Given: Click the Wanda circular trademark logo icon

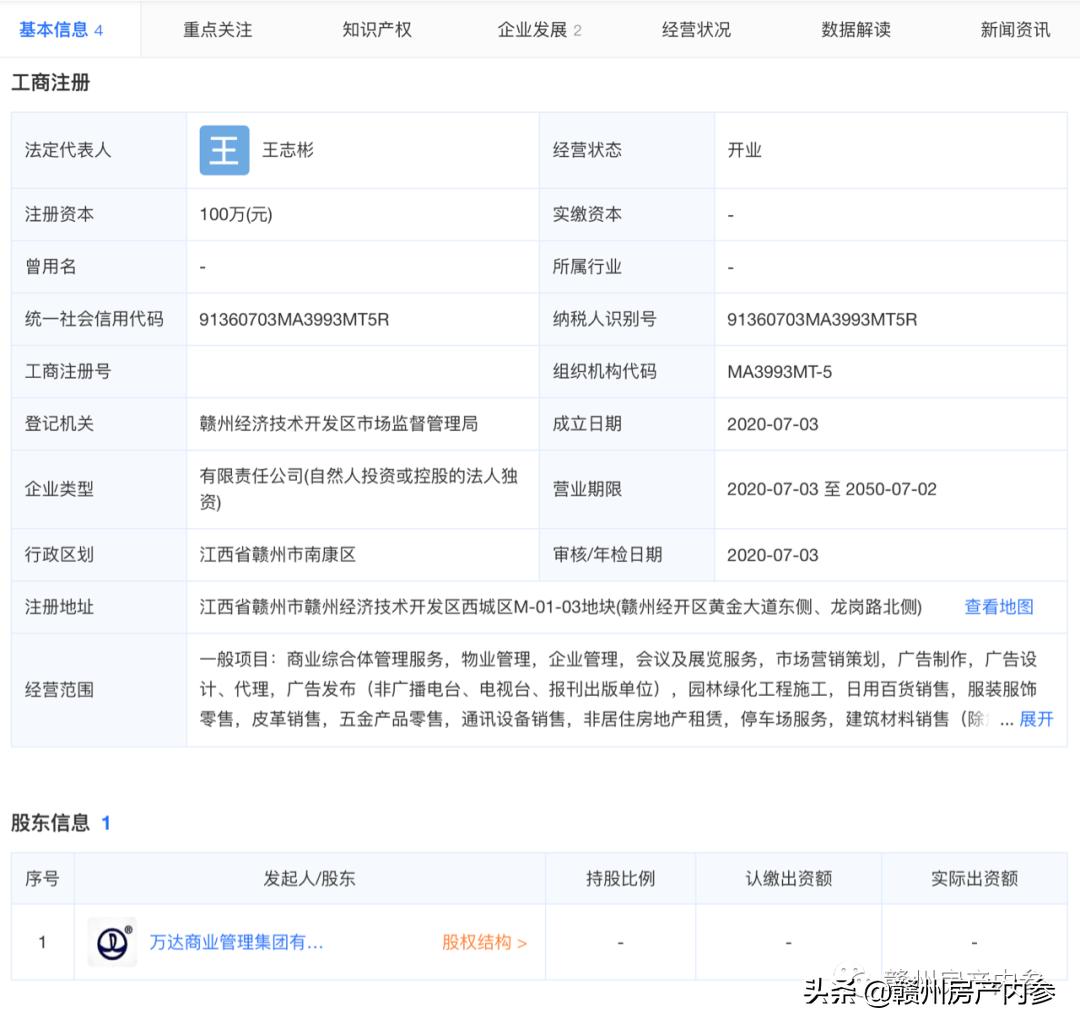Looking at the screenshot, I should 111,941.
